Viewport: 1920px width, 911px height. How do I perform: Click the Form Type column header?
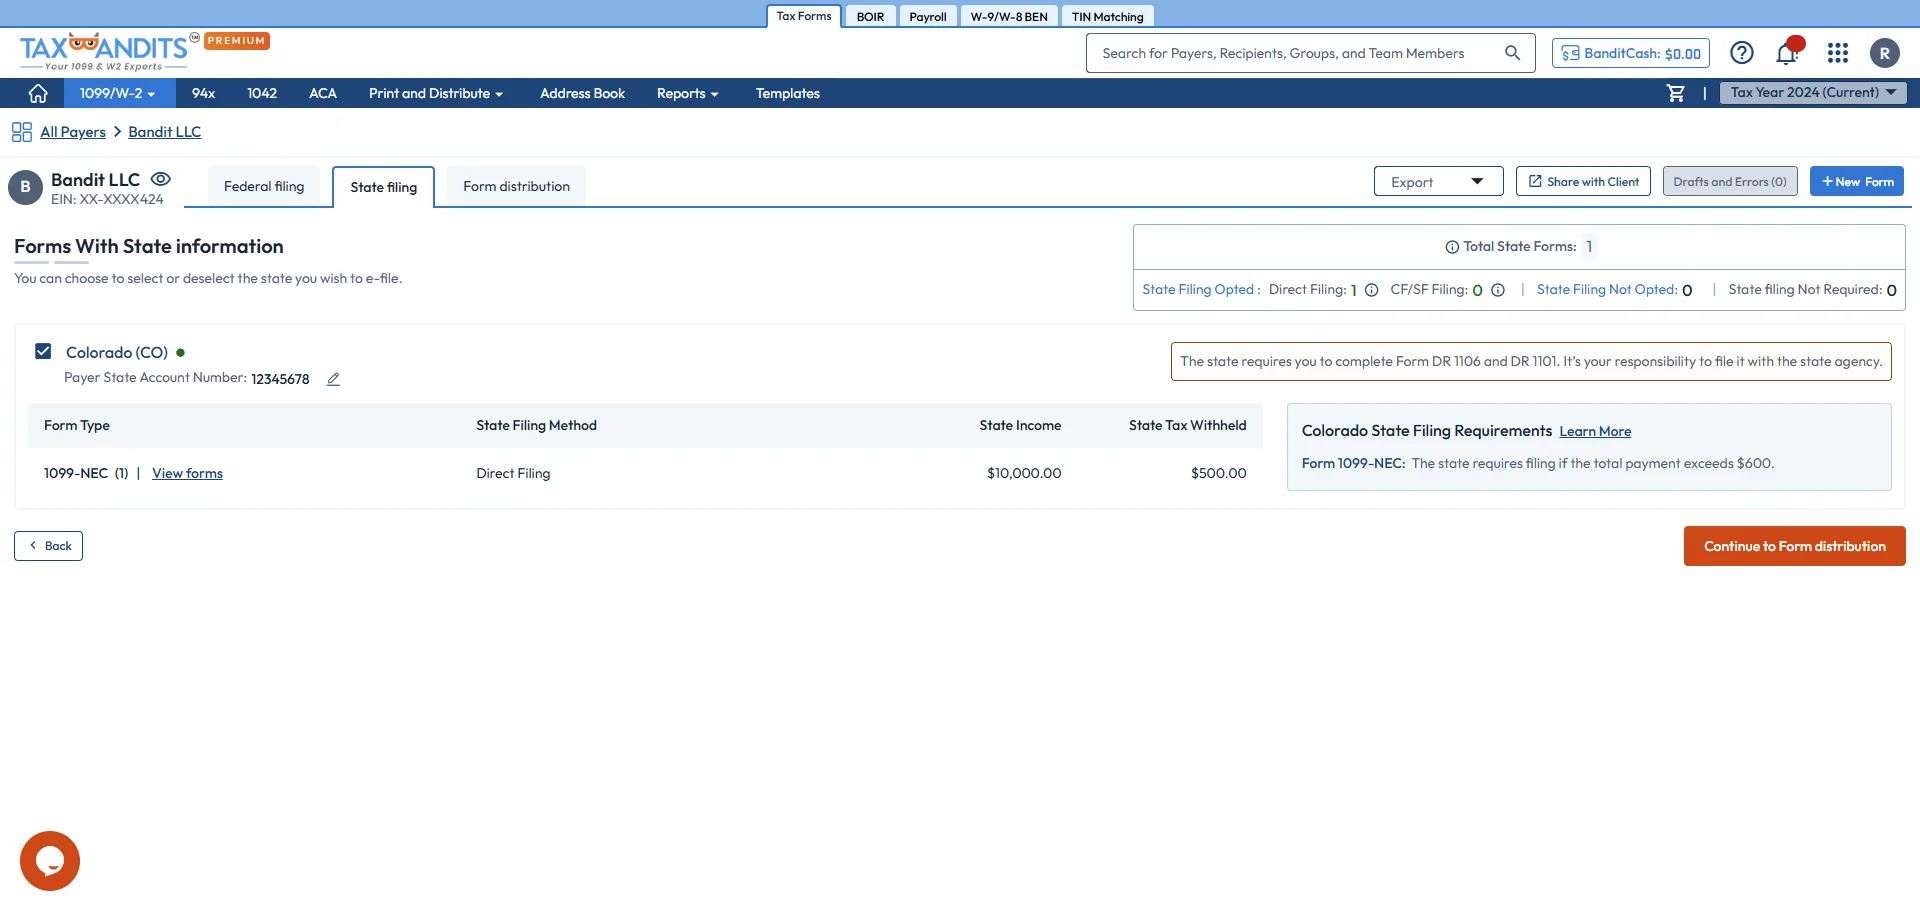(x=77, y=425)
